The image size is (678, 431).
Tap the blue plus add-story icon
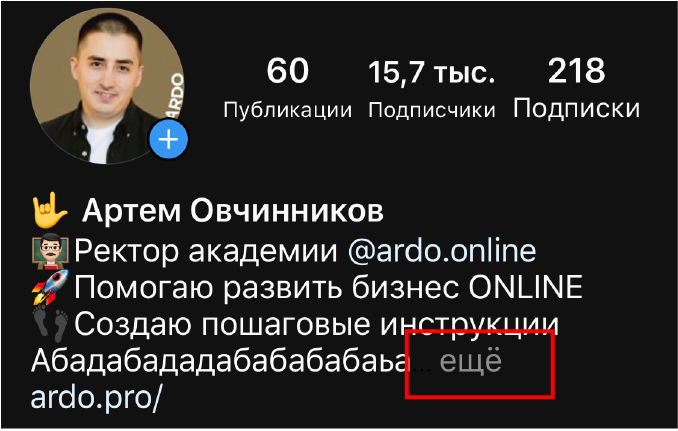point(169,139)
